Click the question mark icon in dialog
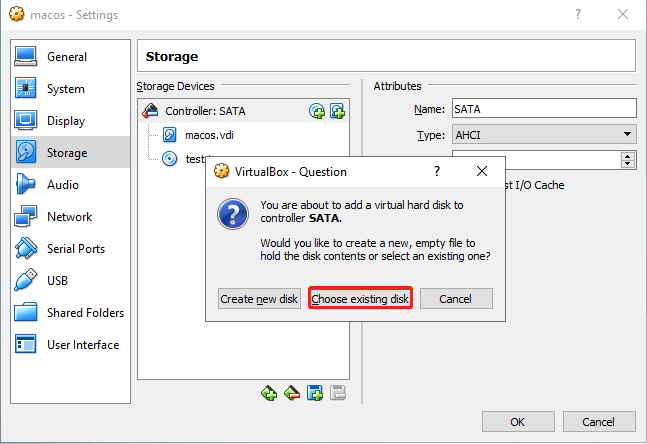647x444 pixels. [233, 214]
